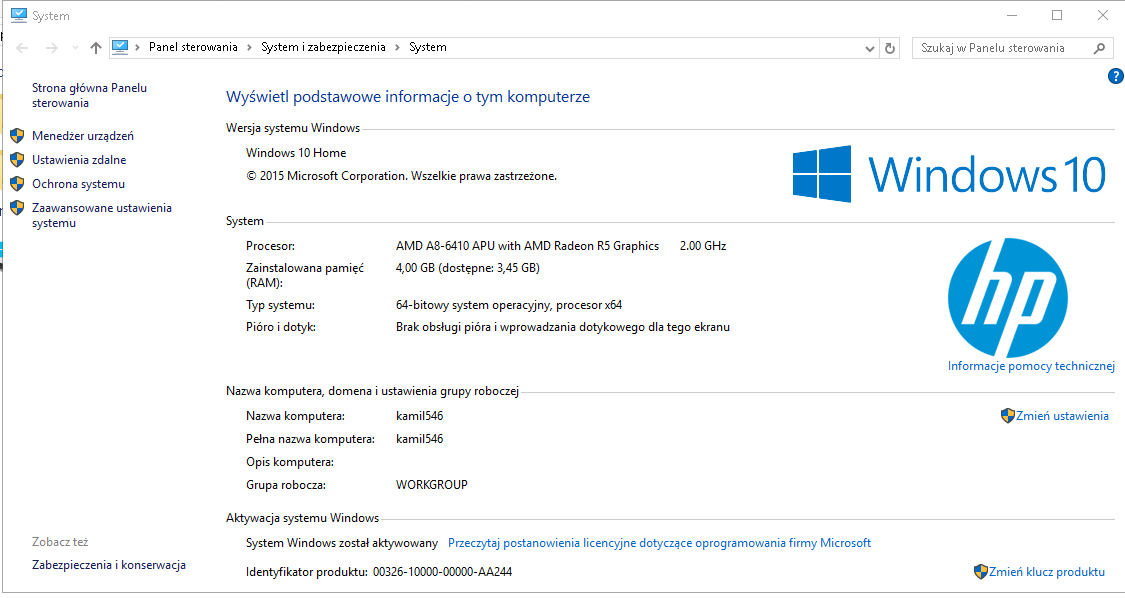1125x598 pixels.
Task: Click the computer icon in address bar
Action: [121, 47]
